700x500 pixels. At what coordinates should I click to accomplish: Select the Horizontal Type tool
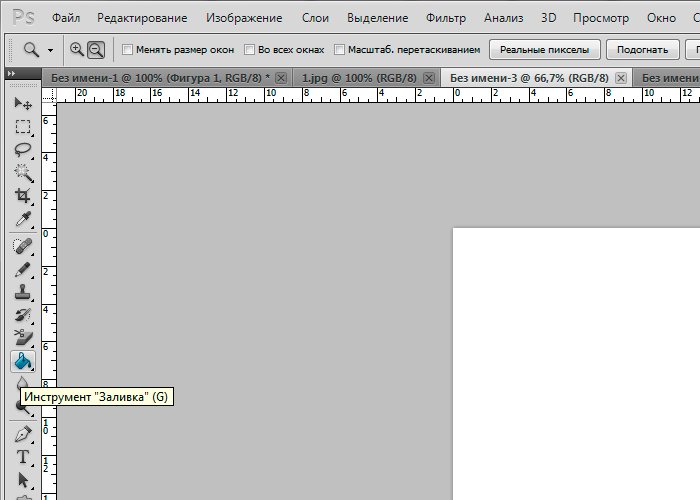(x=22, y=458)
